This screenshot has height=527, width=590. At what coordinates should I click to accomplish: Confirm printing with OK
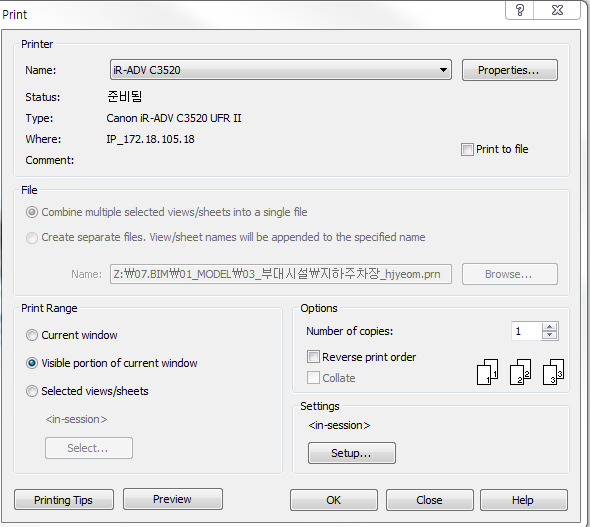click(333, 500)
